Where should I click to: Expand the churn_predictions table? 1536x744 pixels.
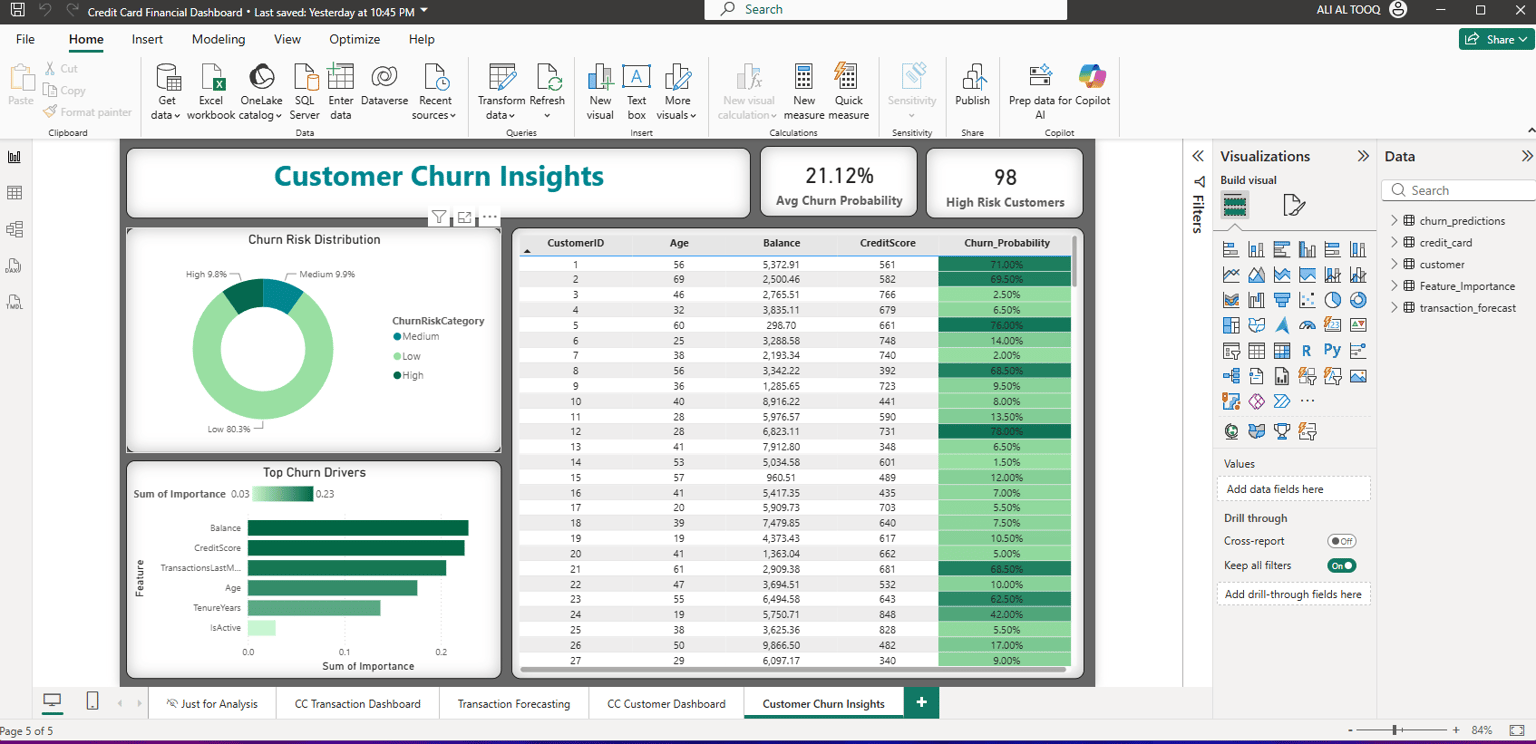tap(1394, 221)
